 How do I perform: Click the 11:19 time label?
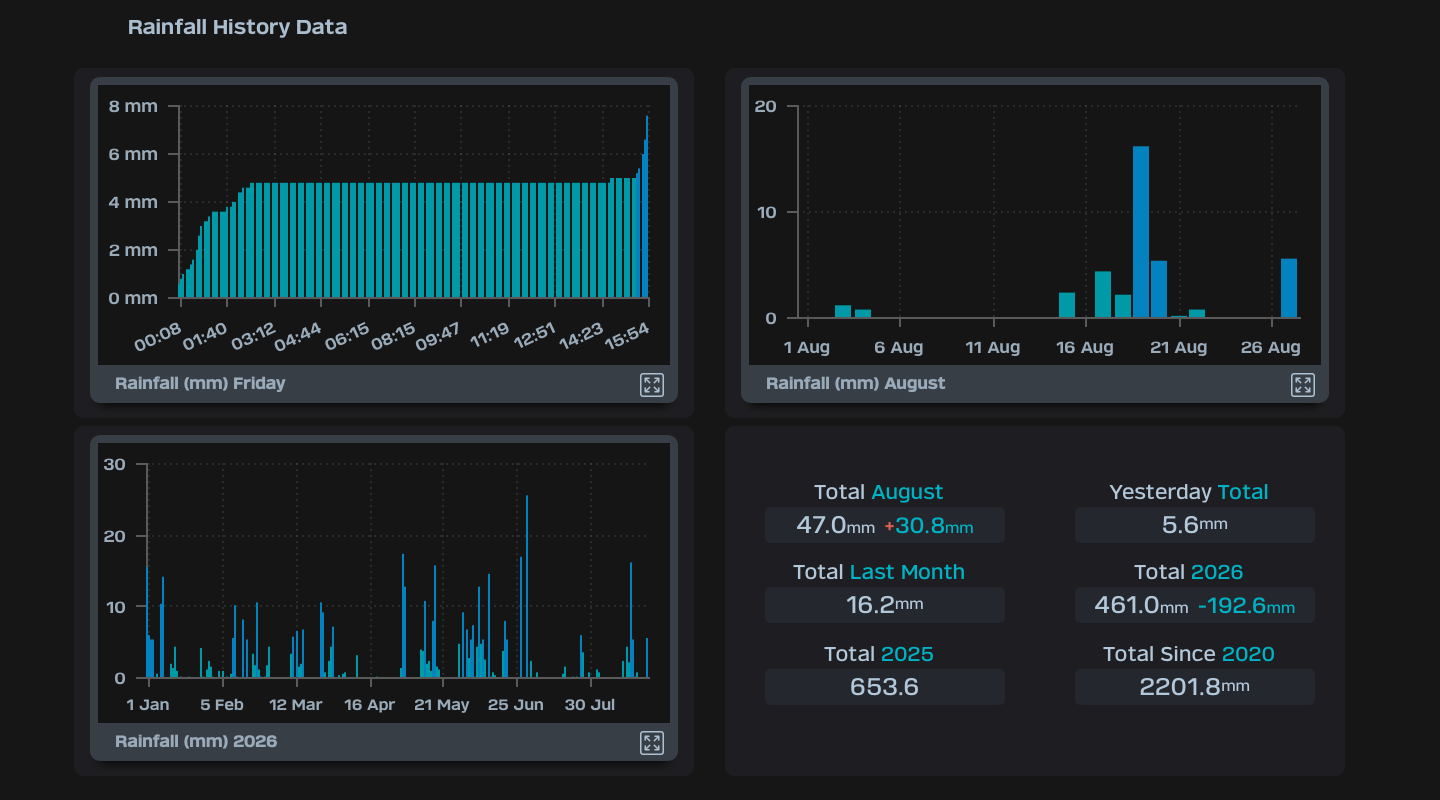click(x=488, y=336)
